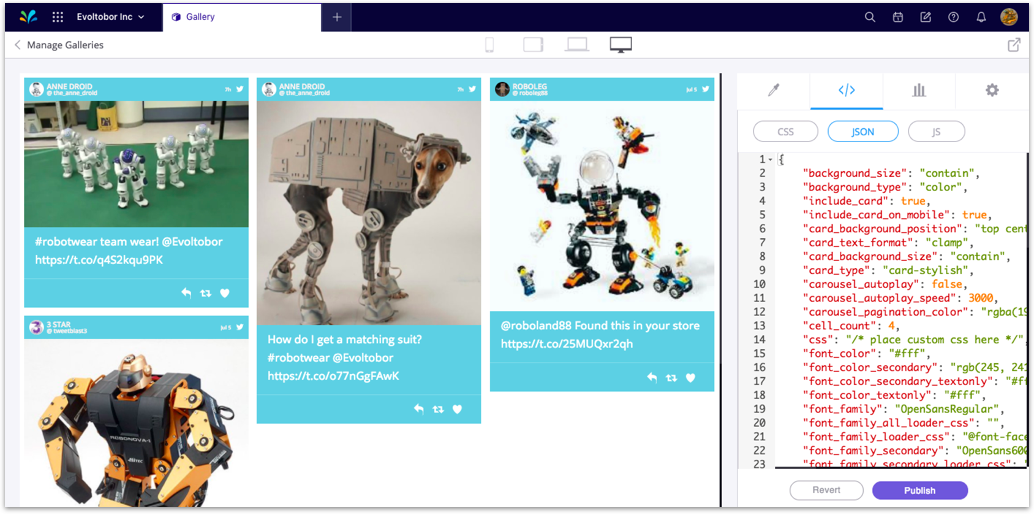Open gallery in new window
The image size is (1034, 514).
tap(1014, 45)
